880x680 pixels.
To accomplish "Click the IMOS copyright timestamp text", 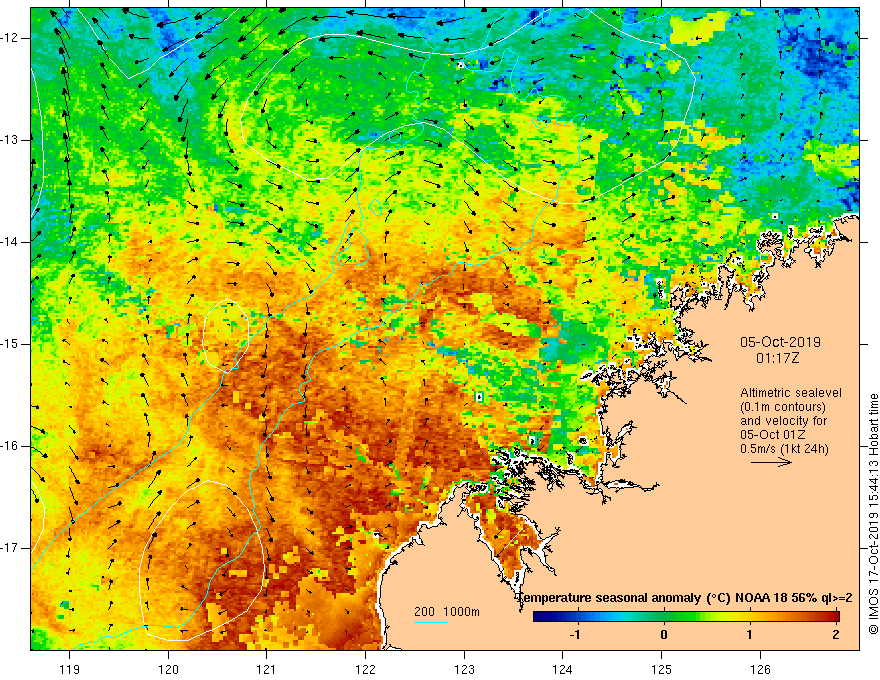I will 873,514.
